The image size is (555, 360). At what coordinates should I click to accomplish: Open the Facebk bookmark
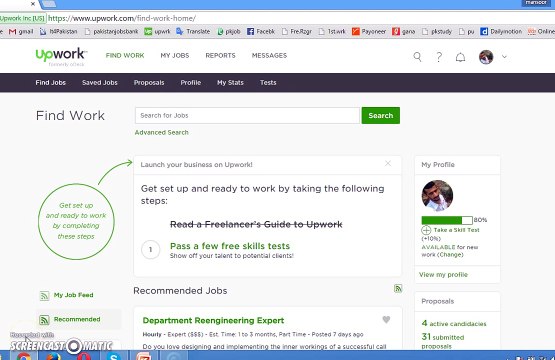point(261,32)
